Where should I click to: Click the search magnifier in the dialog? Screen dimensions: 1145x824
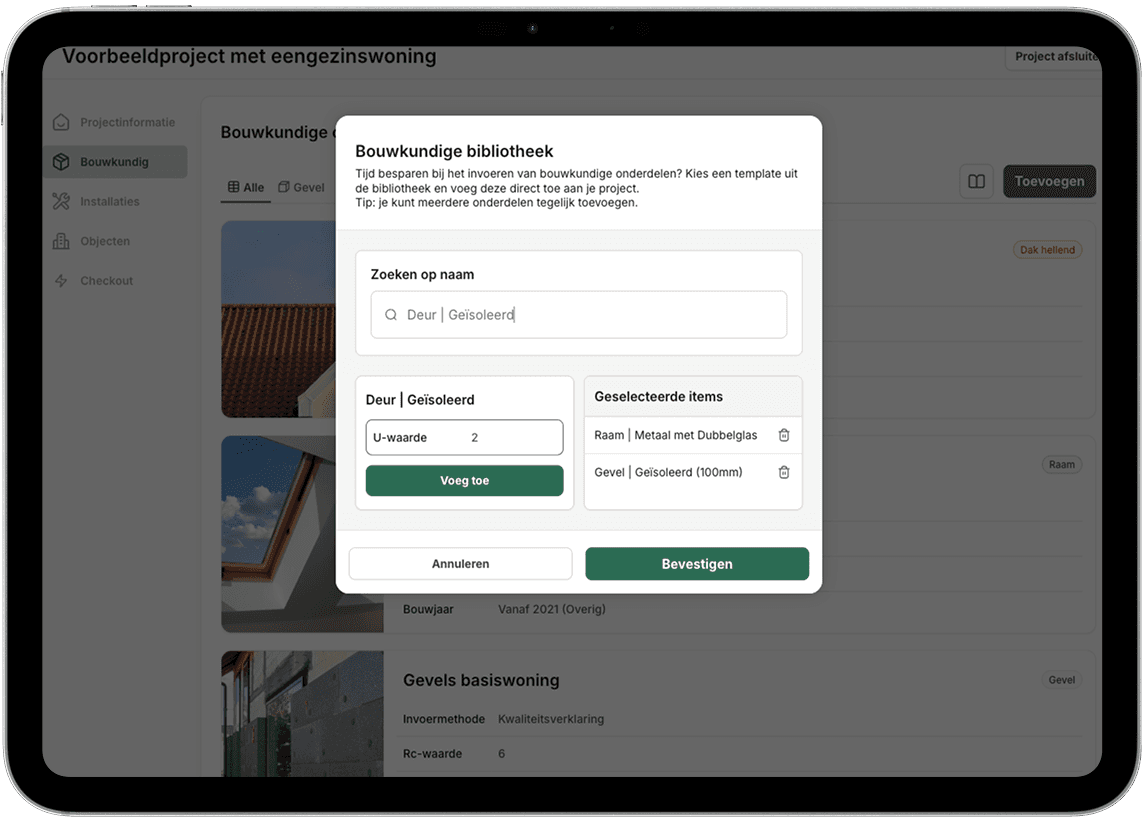click(391, 314)
